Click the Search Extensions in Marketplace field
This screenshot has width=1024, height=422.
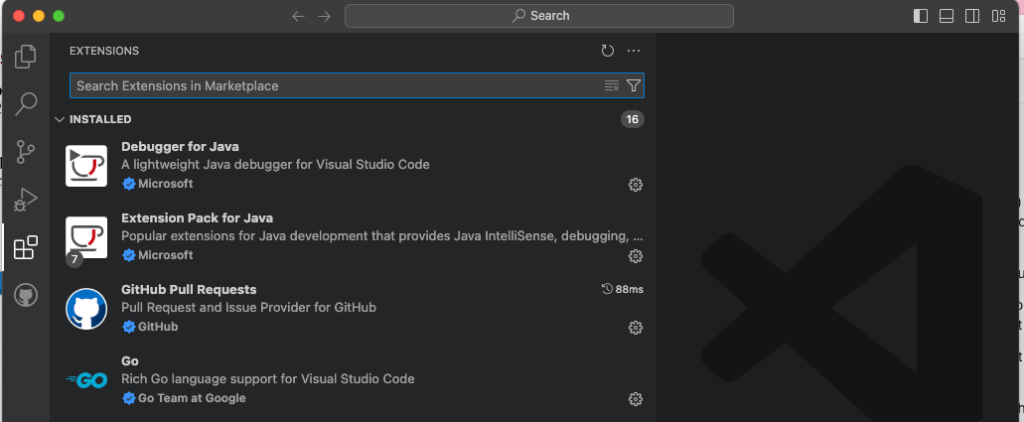[x=335, y=86]
